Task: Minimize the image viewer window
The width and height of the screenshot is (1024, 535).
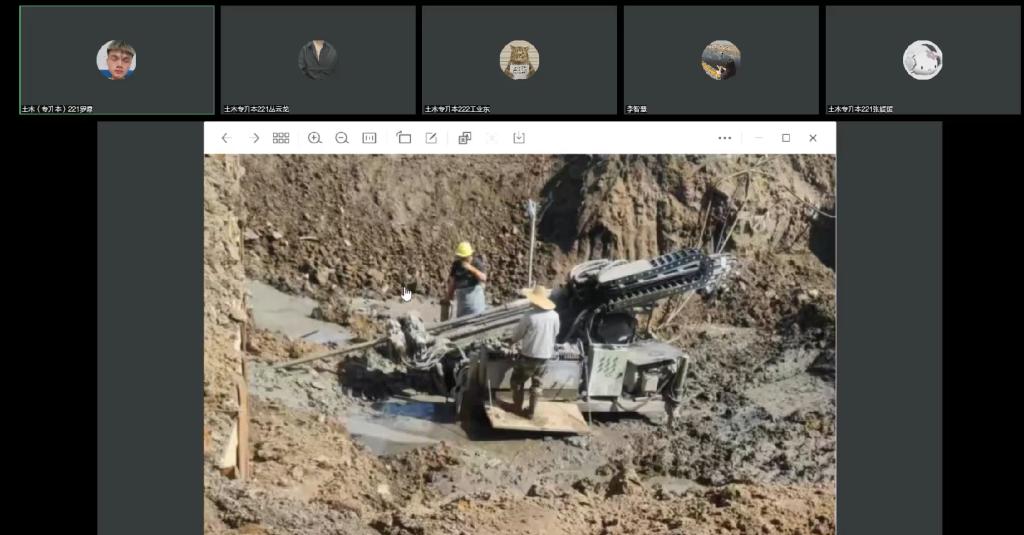Action: coord(758,138)
